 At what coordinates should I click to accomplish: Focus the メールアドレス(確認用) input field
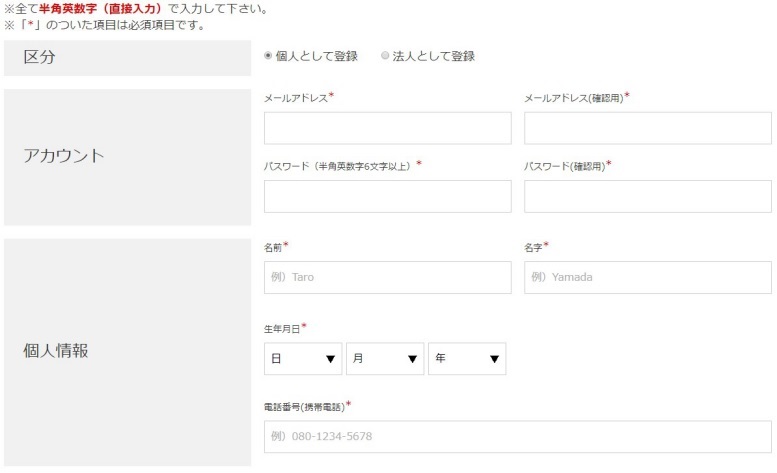tap(648, 128)
